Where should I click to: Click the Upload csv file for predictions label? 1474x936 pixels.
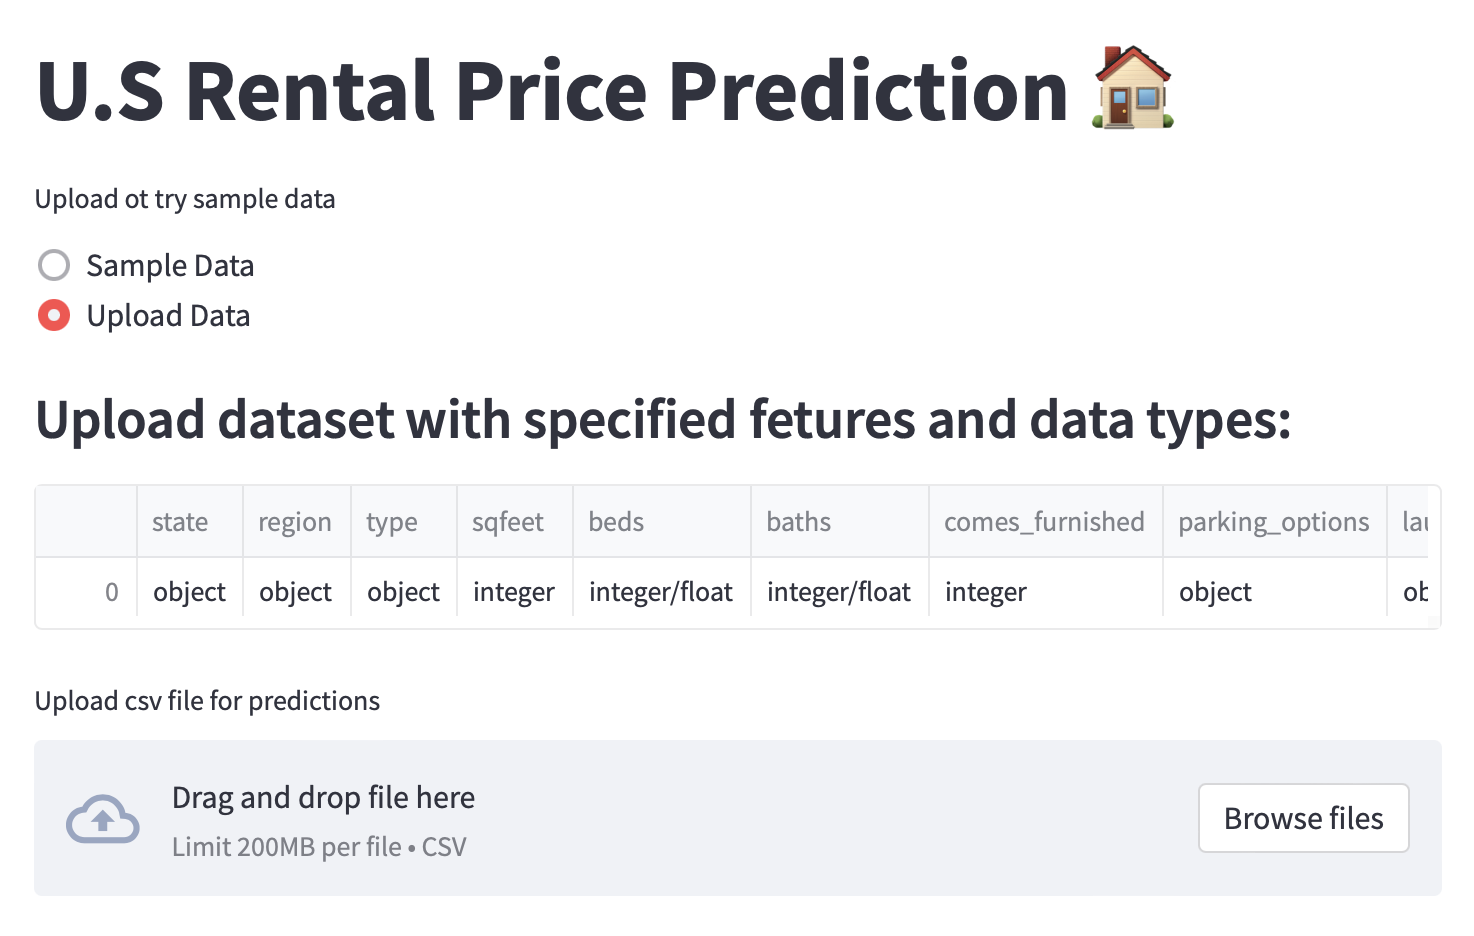click(207, 700)
